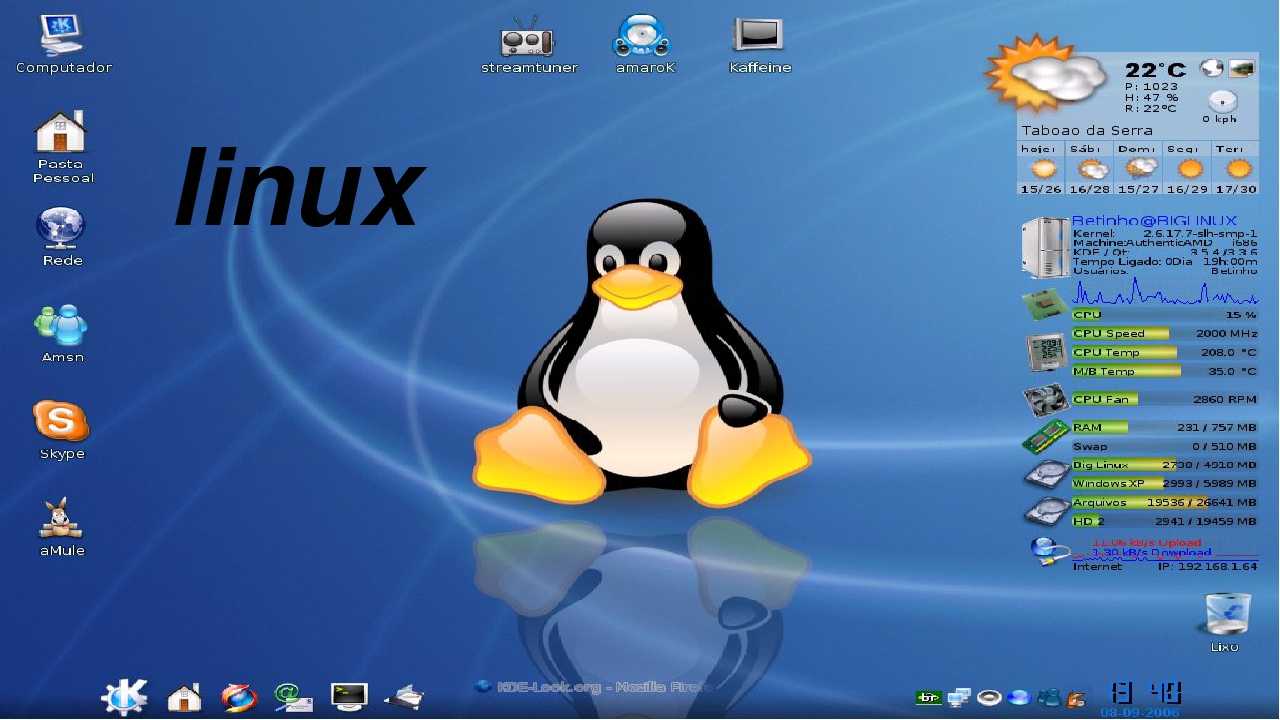The width and height of the screenshot is (1280, 720).
Task: Click the CPU Temp bar
Action: pyautogui.click(x=1165, y=353)
